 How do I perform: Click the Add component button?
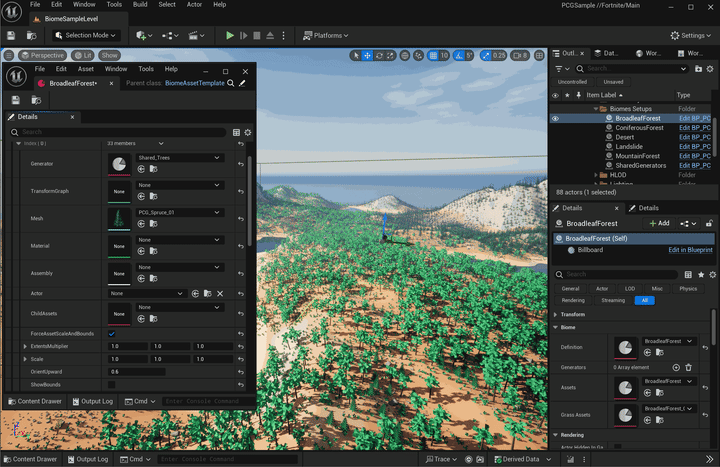[659, 223]
